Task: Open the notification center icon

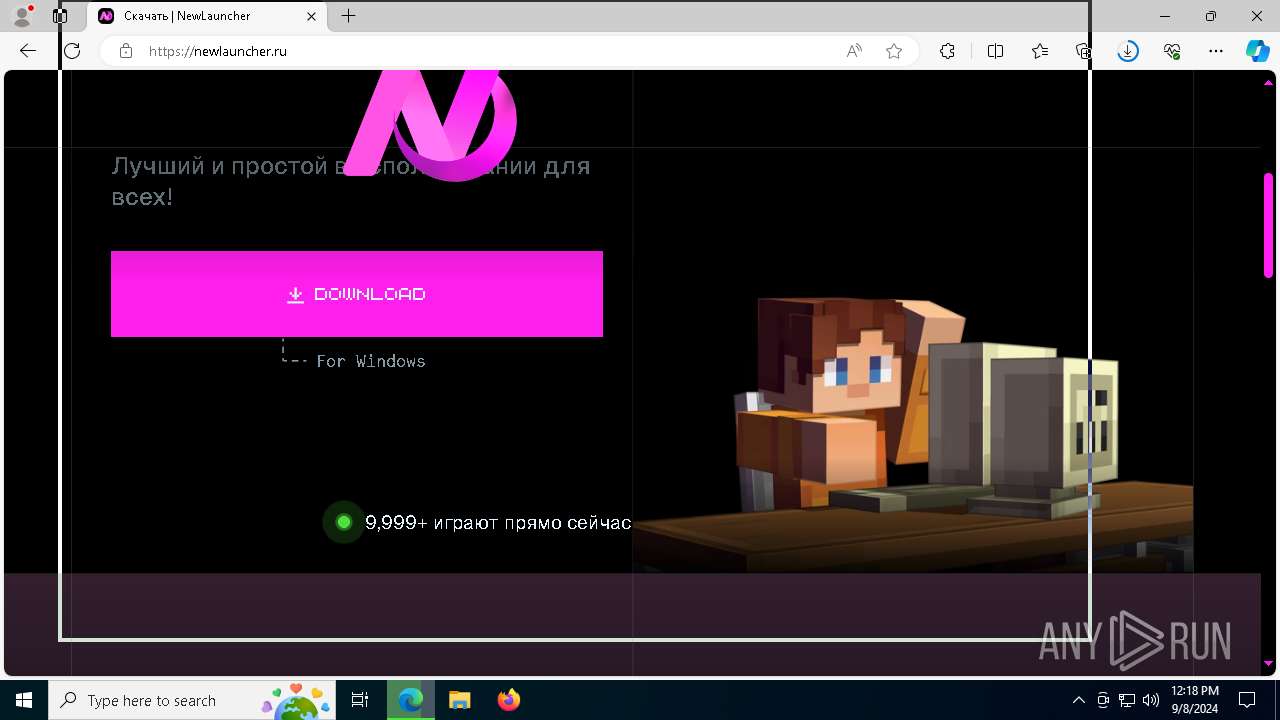Action: [x=1247, y=700]
